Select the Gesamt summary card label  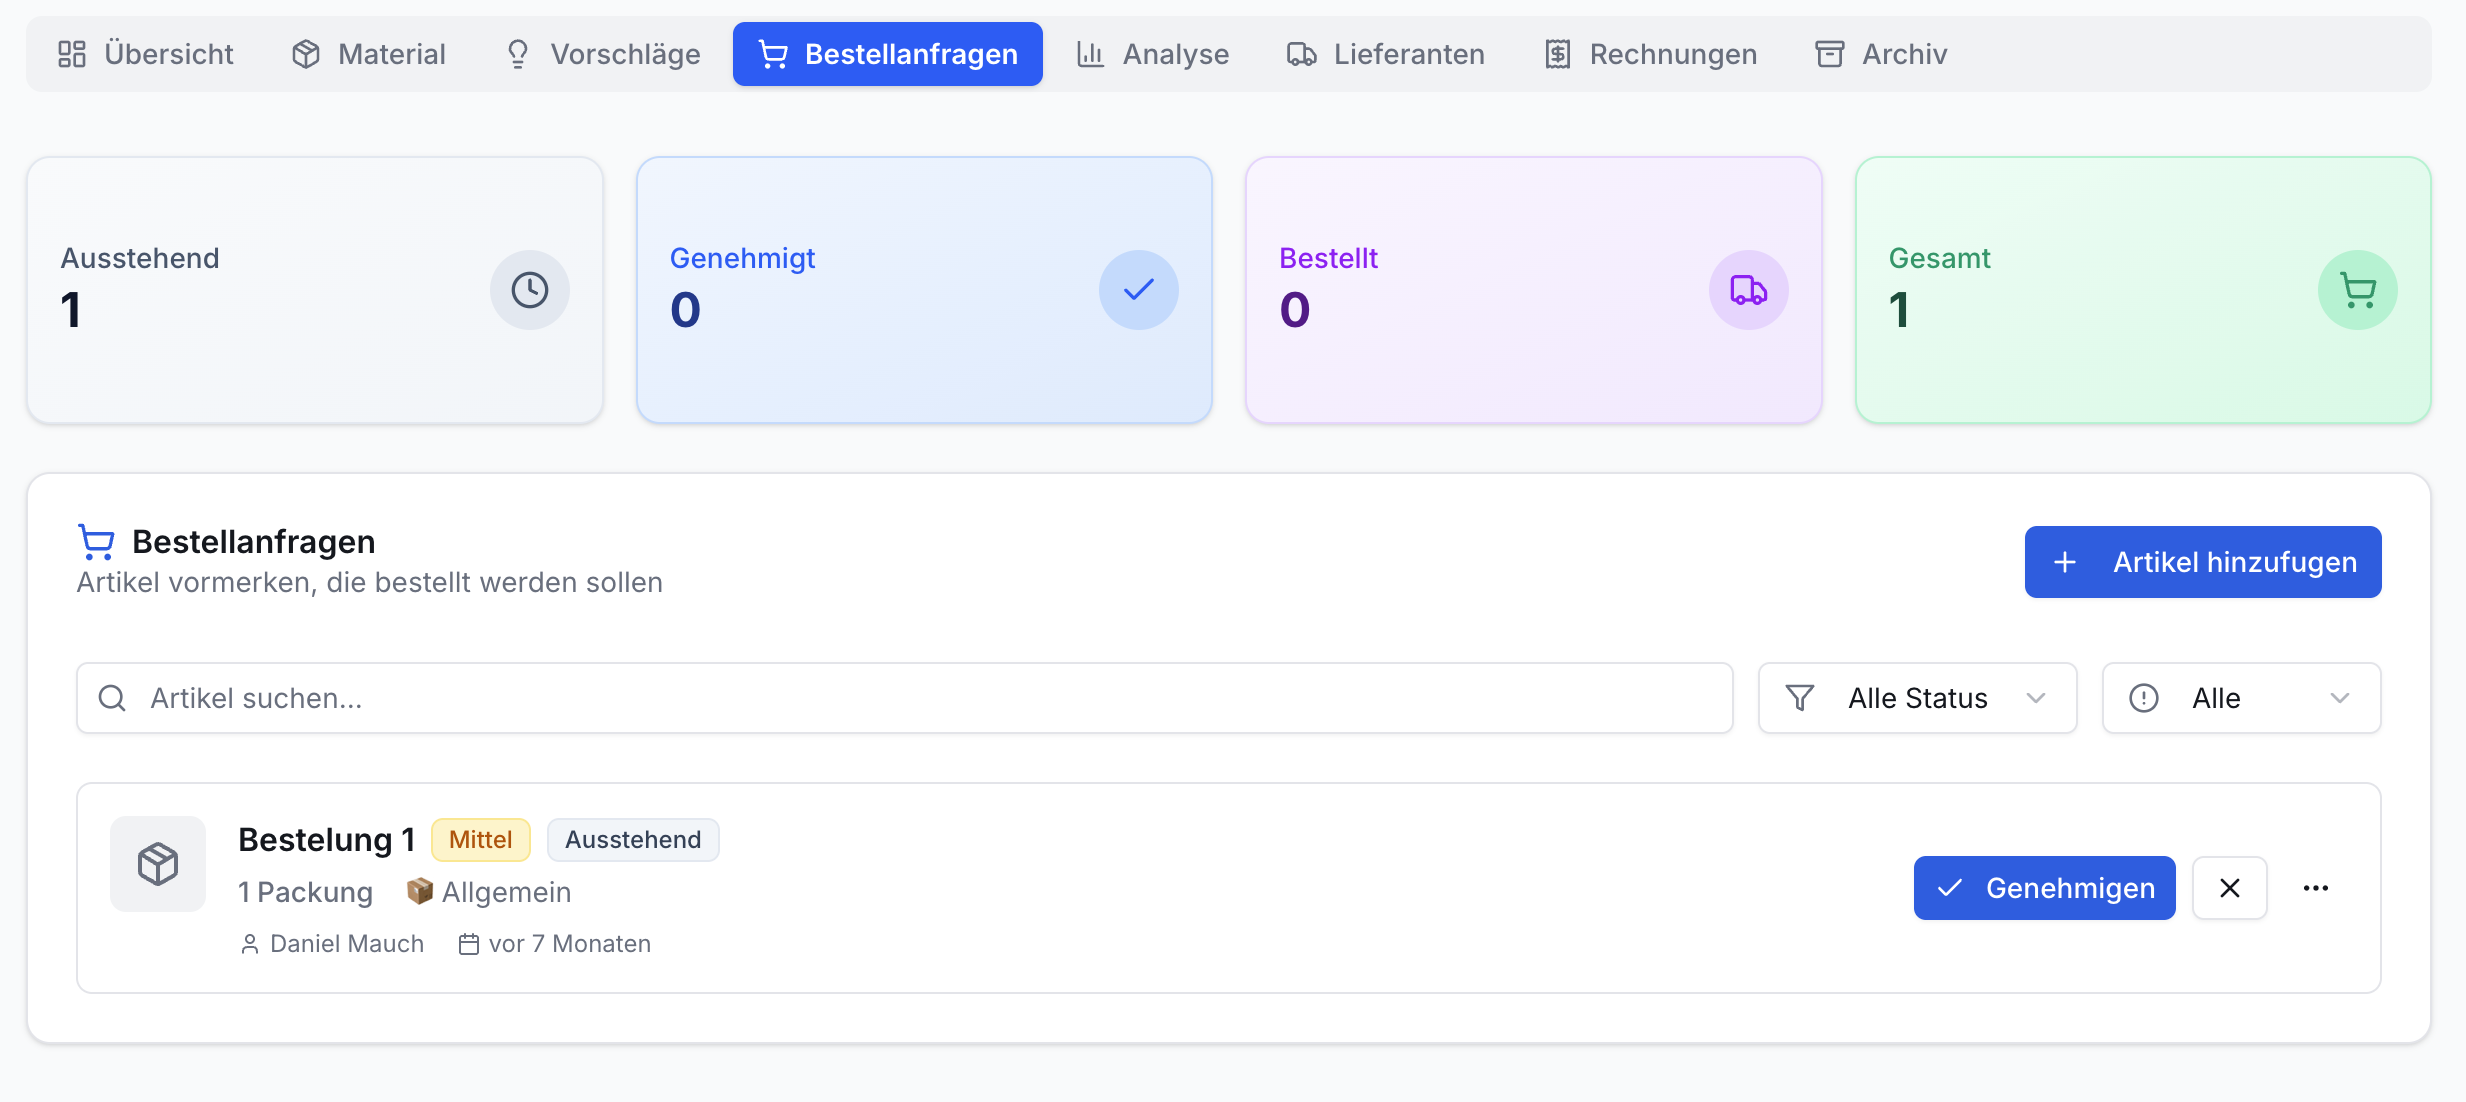1940,258
